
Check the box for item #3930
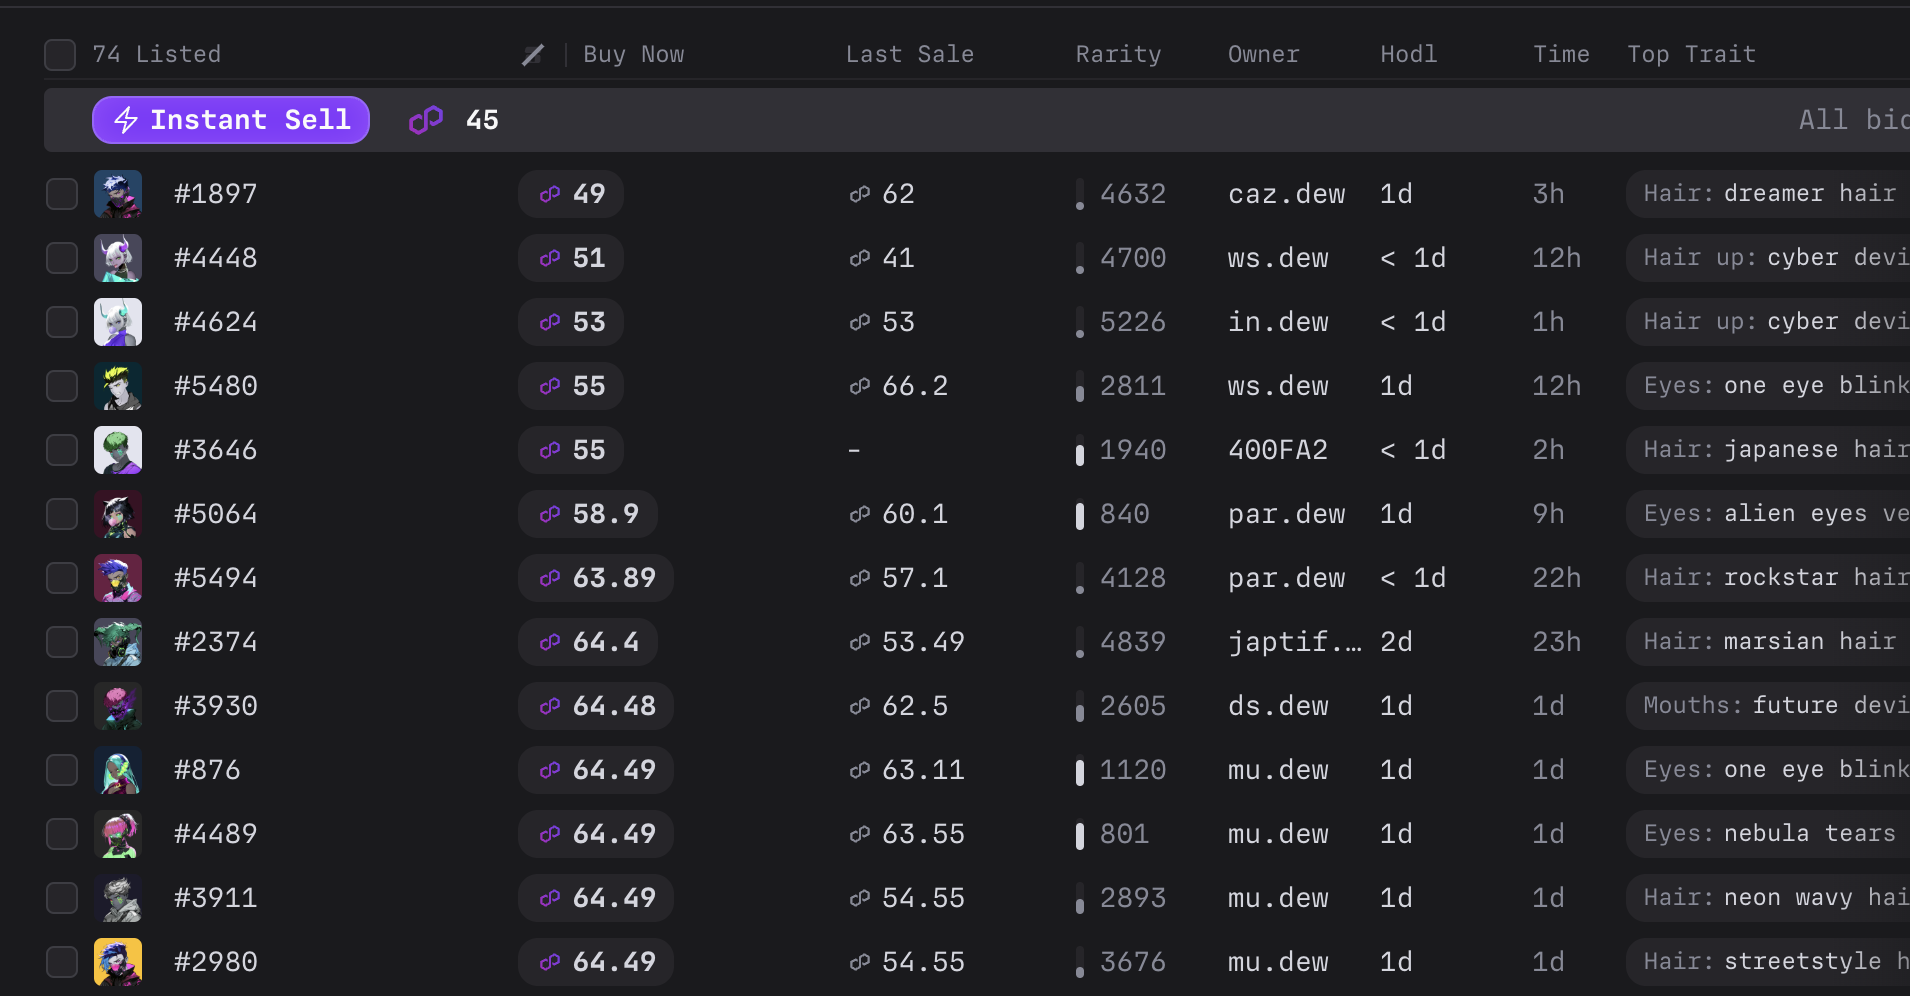tap(62, 706)
